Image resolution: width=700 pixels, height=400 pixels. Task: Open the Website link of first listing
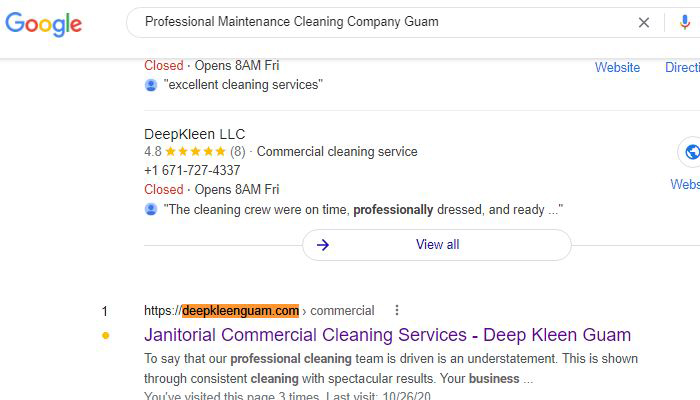617,67
